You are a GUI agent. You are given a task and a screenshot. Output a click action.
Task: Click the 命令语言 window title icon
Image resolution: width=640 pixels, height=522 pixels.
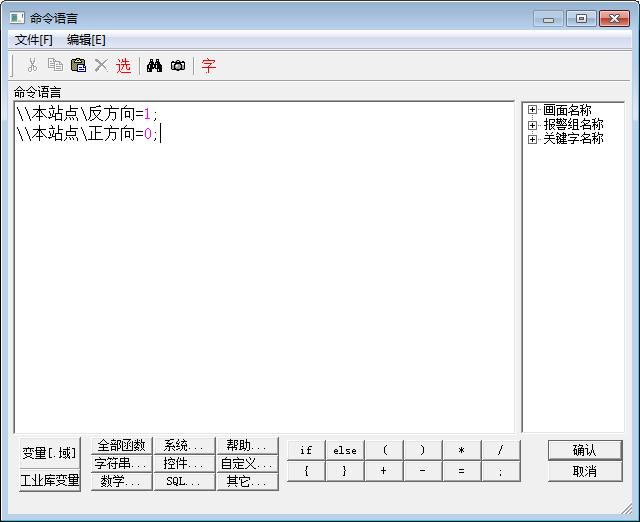click(17, 18)
